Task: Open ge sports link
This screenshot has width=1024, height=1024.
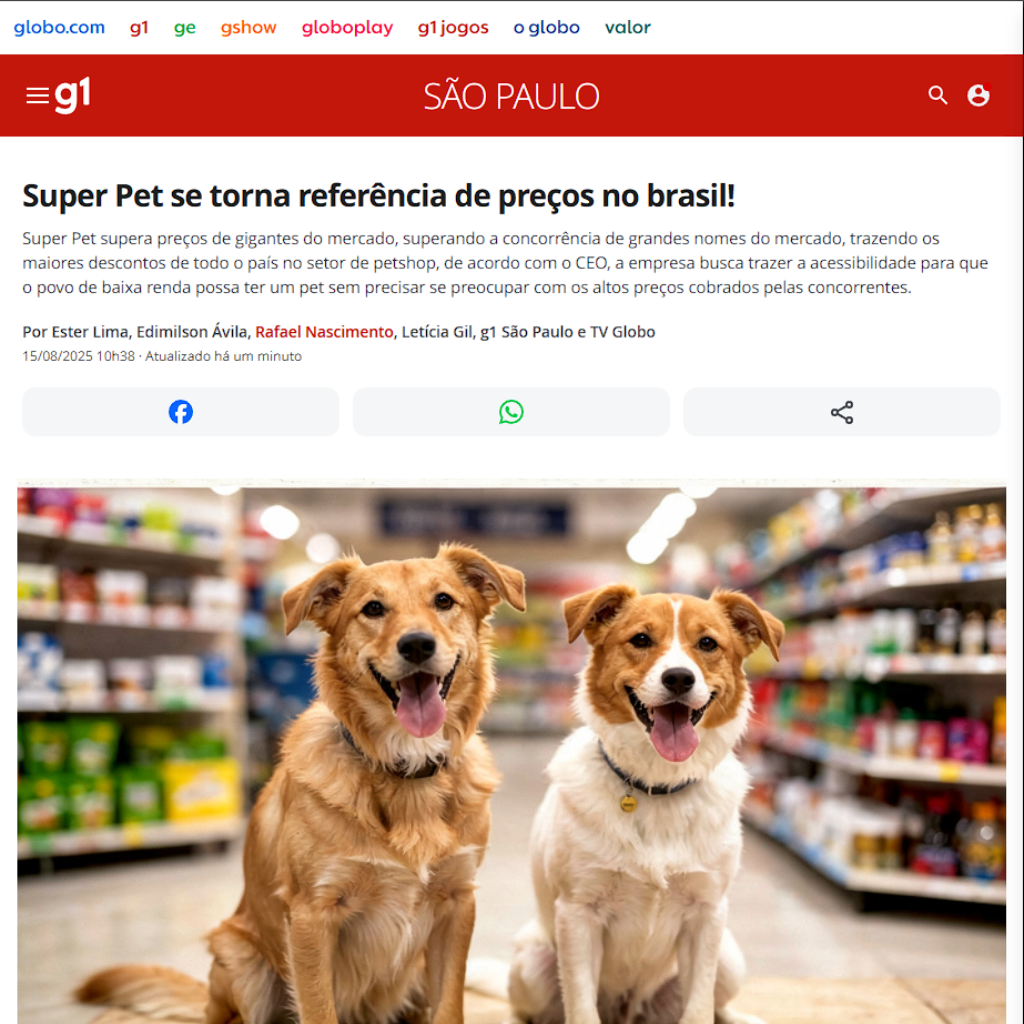Action: click(x=185, y=27)
